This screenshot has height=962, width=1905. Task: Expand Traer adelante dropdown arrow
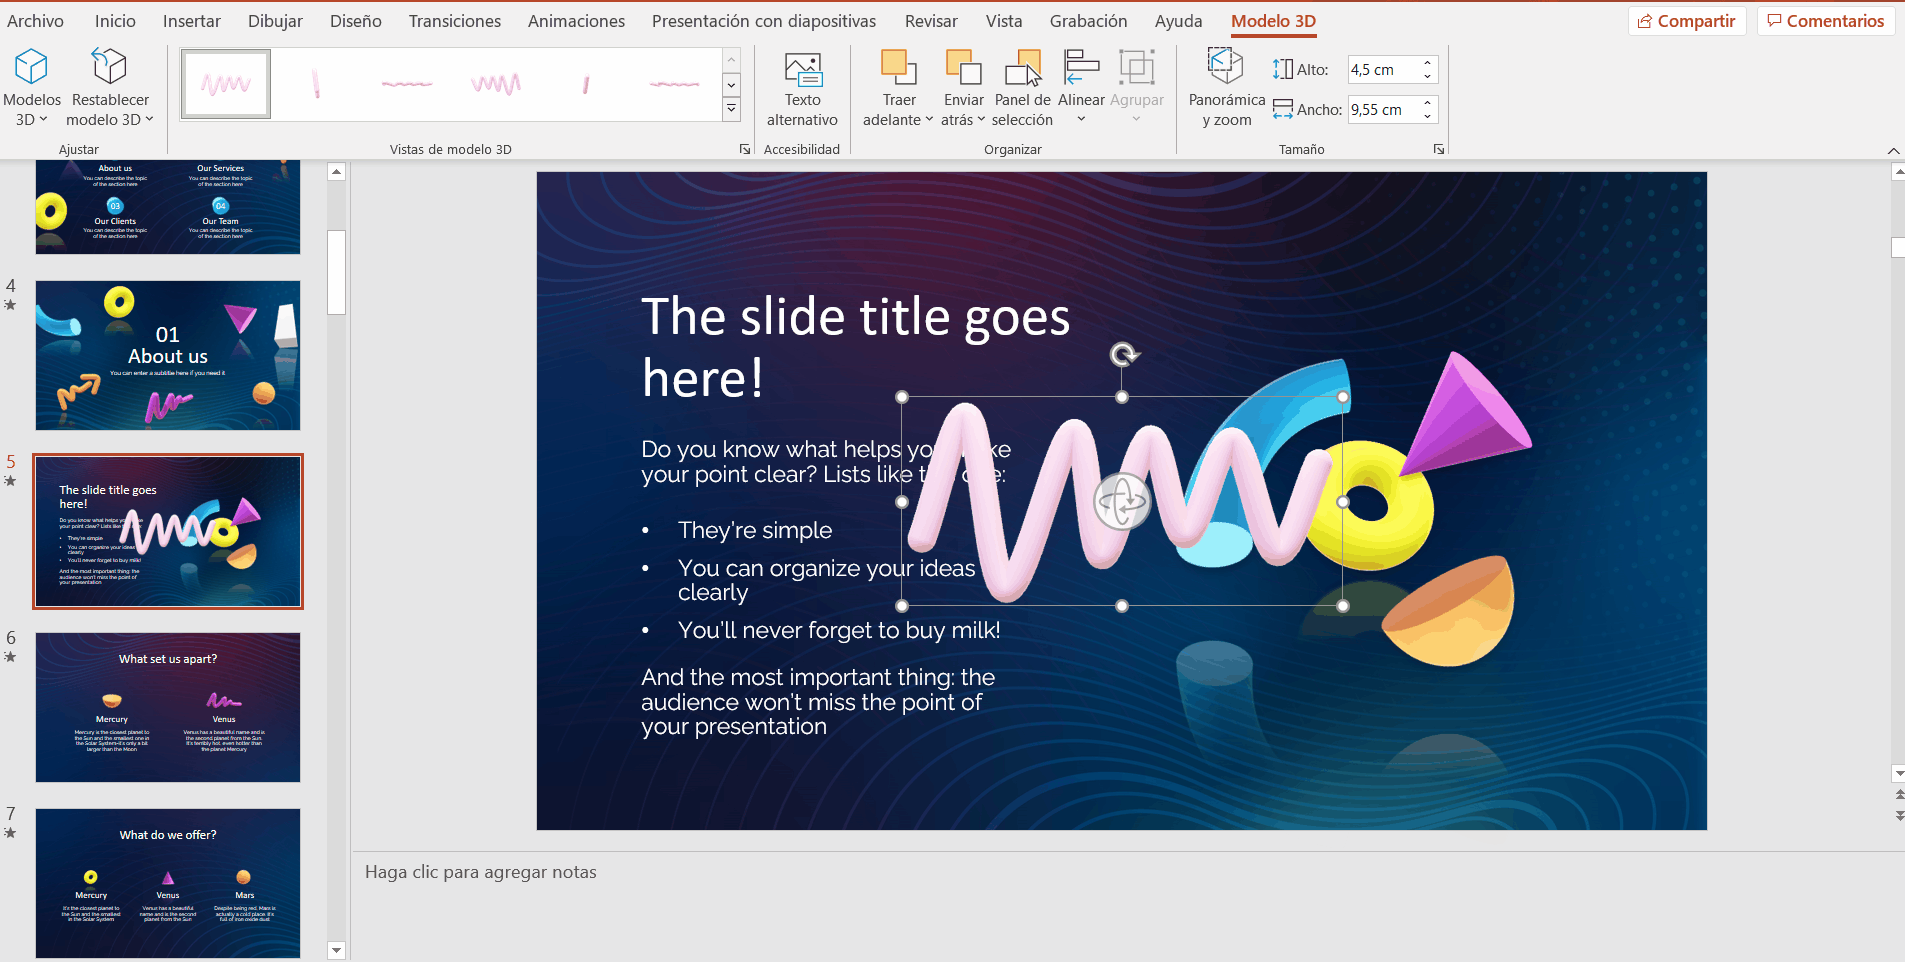click(x=929, y=120)
